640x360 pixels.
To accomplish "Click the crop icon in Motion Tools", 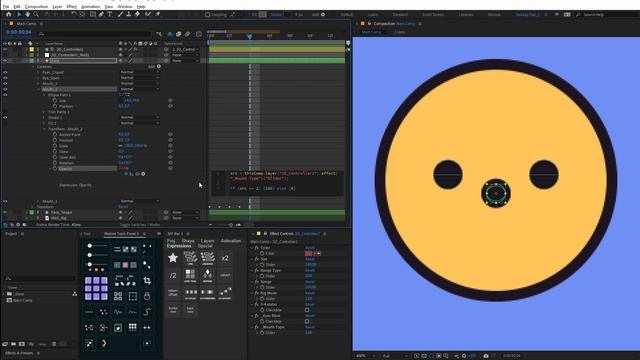I will [147, 280].
